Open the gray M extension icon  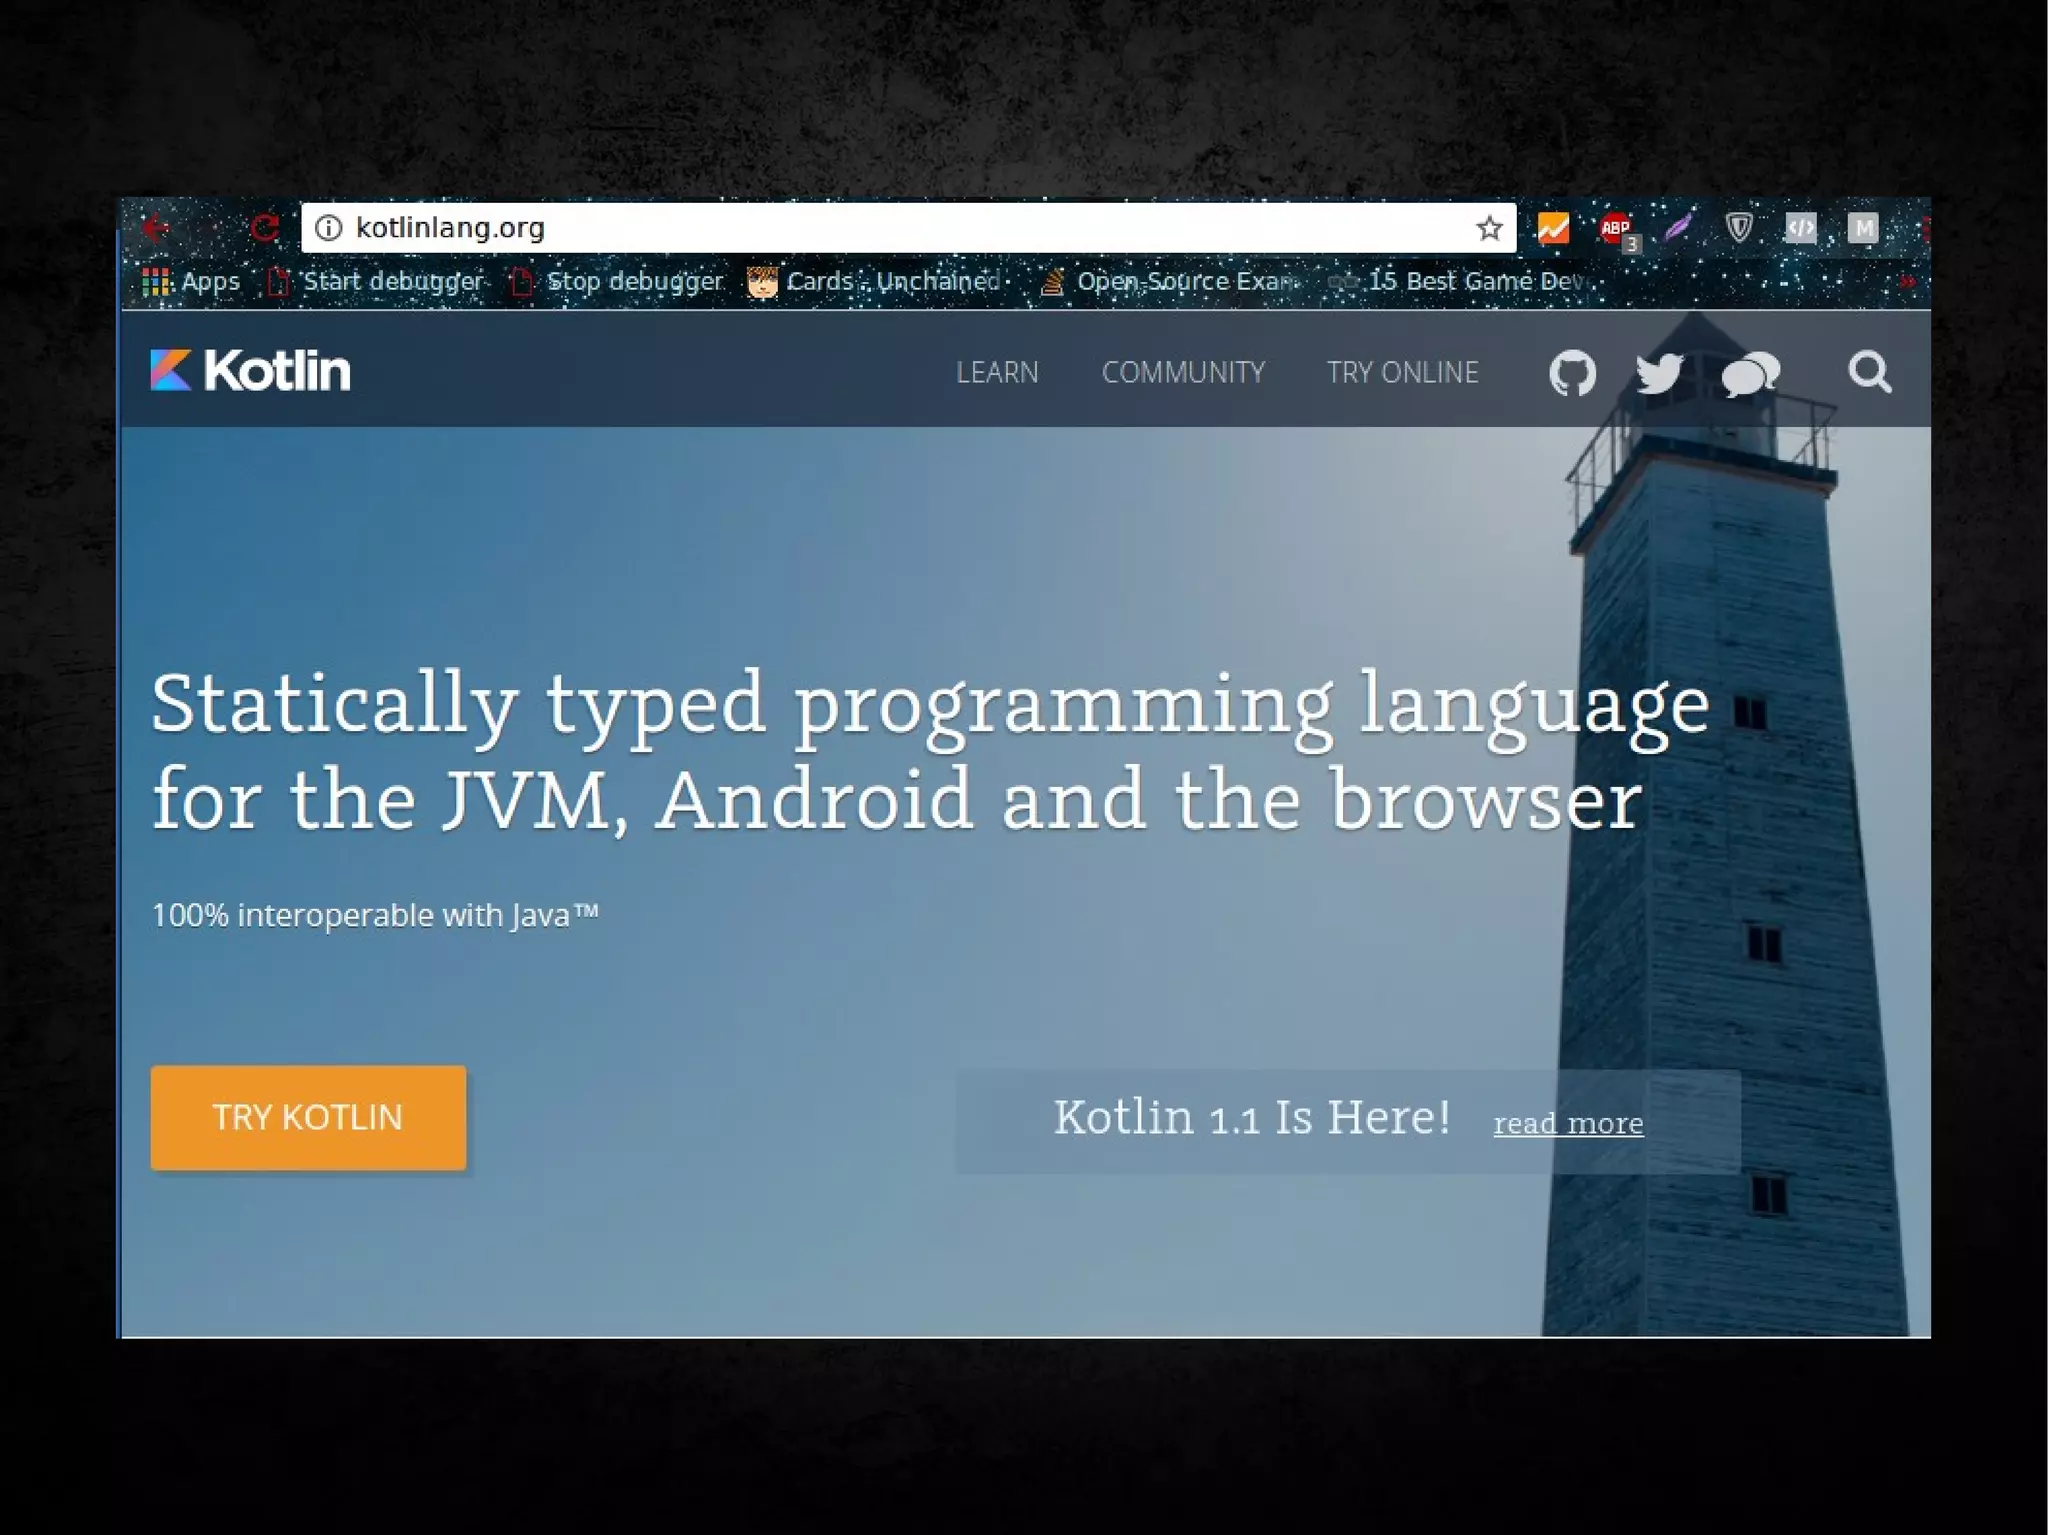[1862, 228]
